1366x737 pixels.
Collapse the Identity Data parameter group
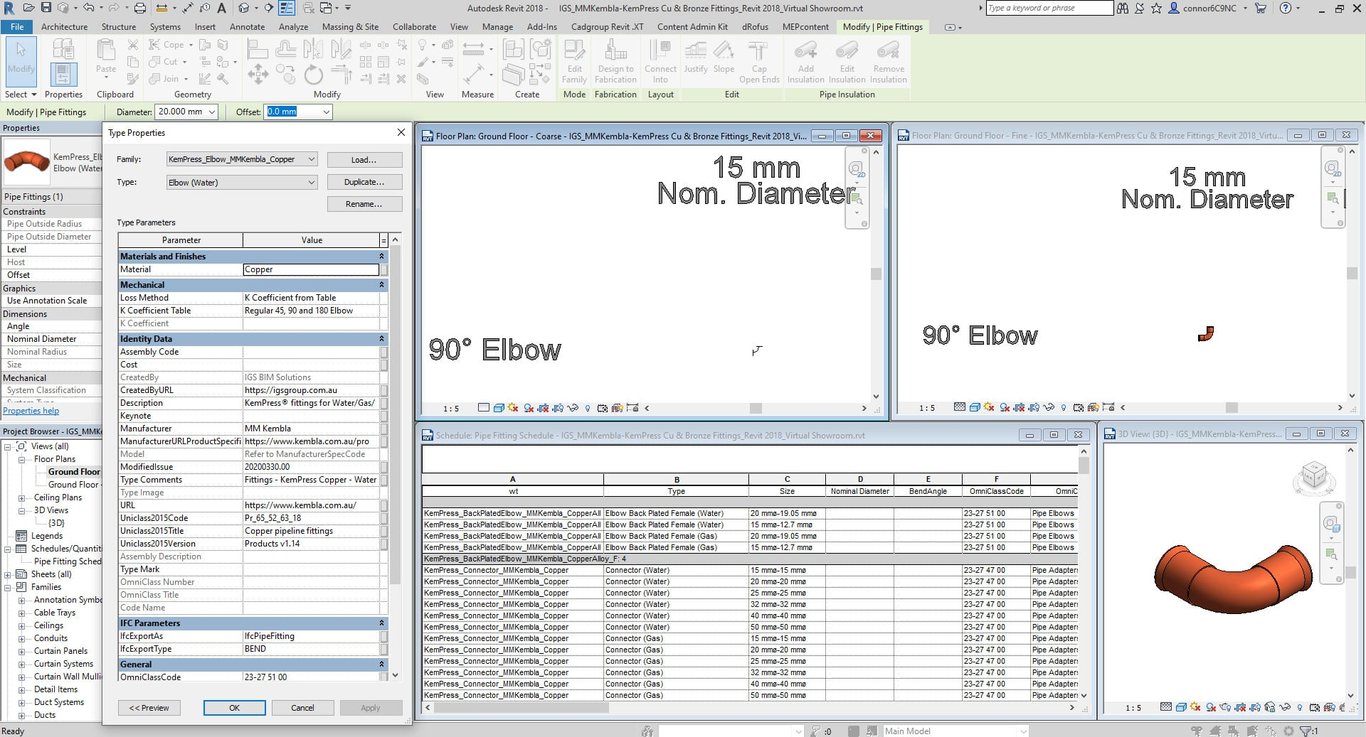click(x=382, y=339)
